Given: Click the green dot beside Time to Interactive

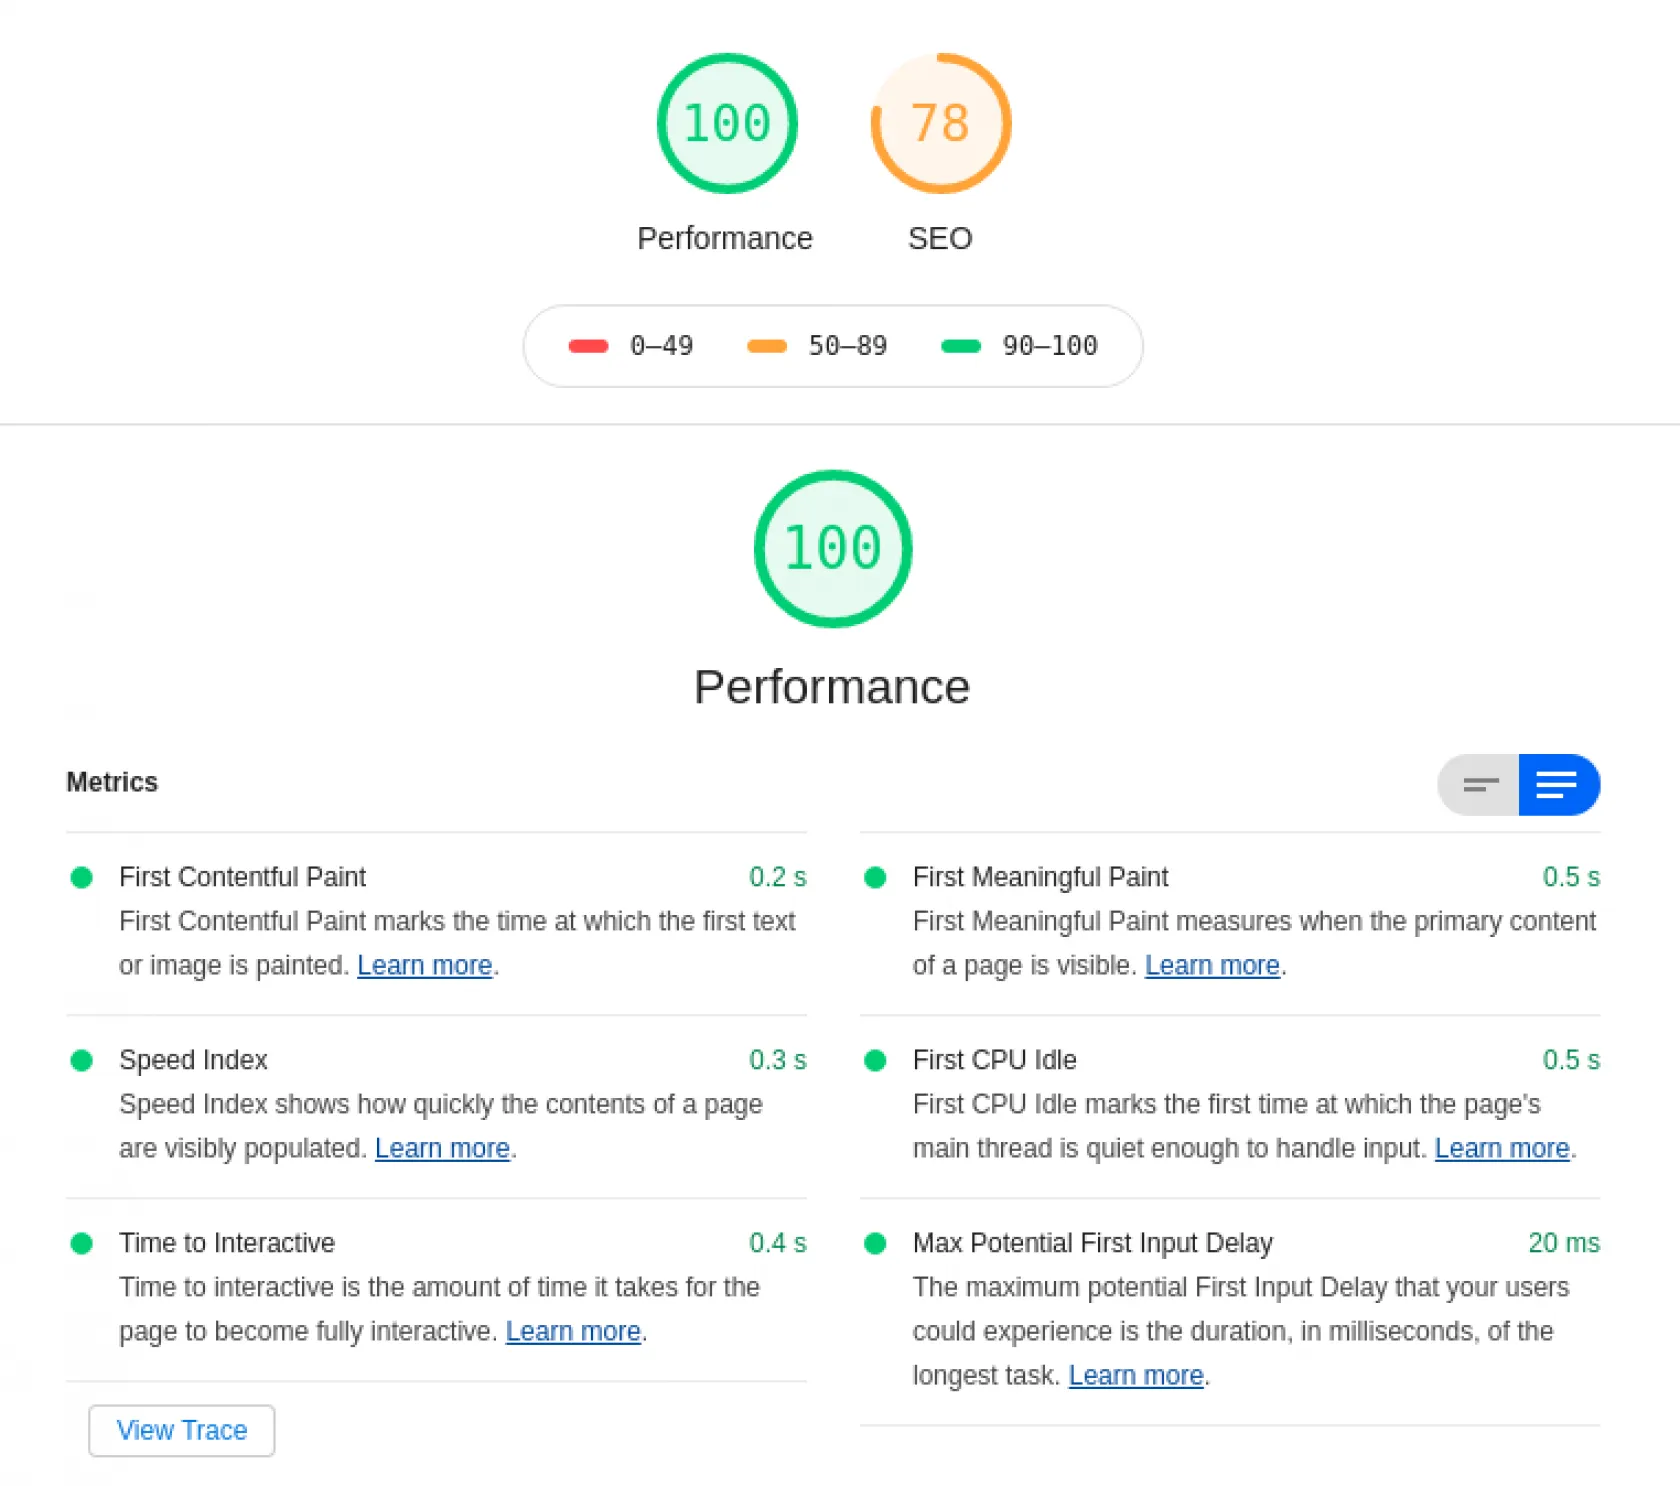Looking at the screenshot, I should click(82, 1243).
